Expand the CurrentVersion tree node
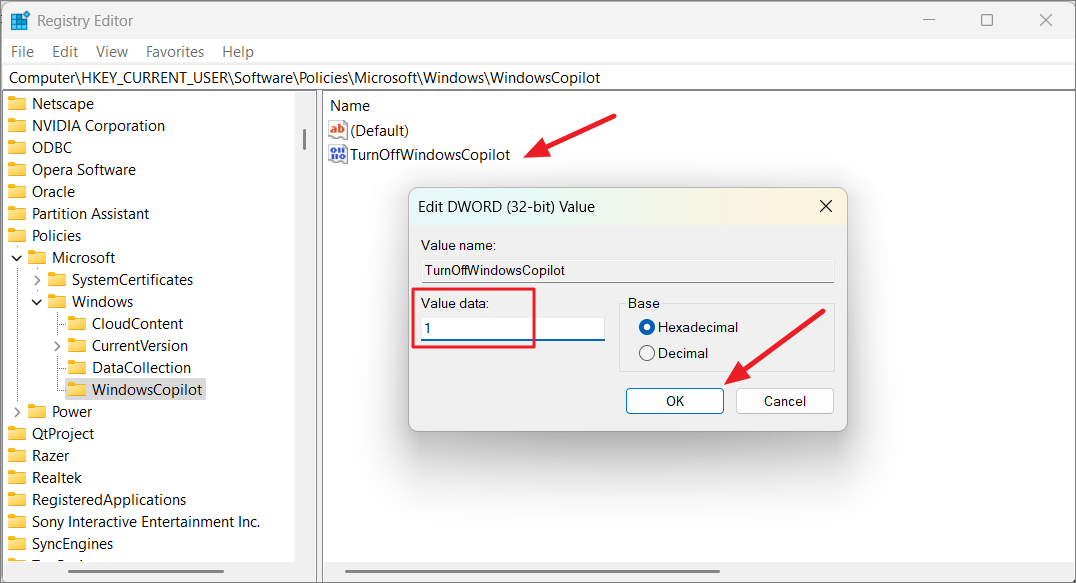Image resolution: width=1076 pixels, height=583 pixels. coord(58,345)
